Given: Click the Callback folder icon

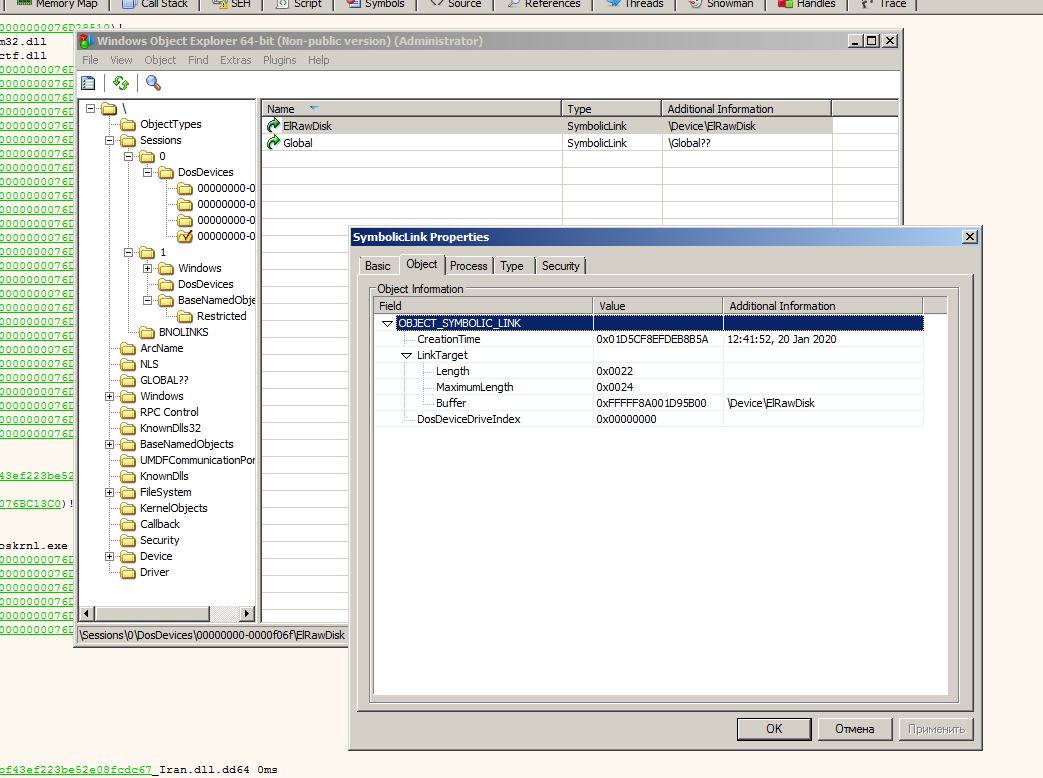Looking at the screenshot, I should (128, 525).
